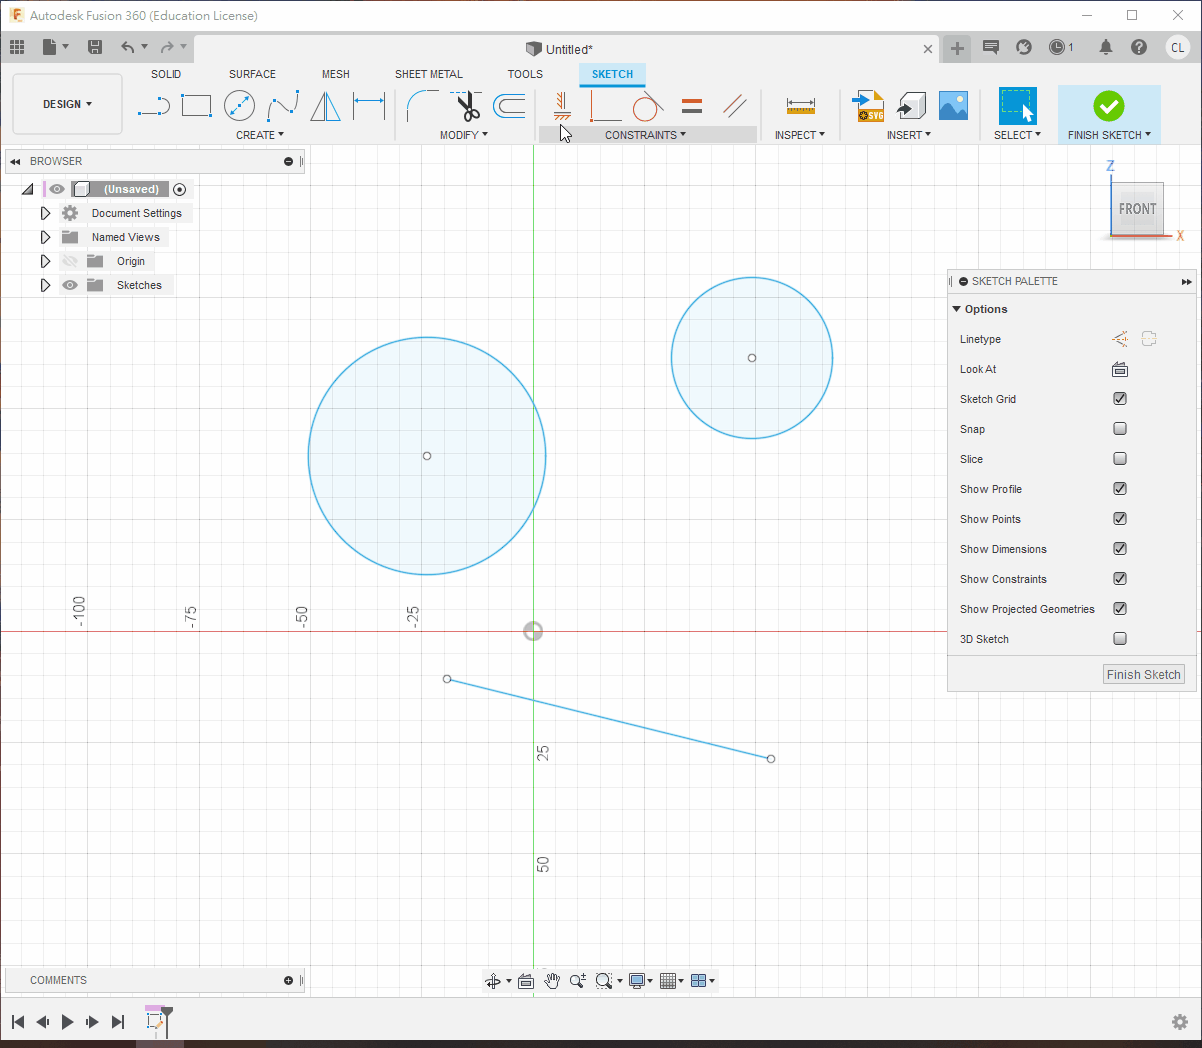The height and width of the screenshot is (1048, 1202).
Task: Click the green FINISH SKETCH checkmark
Action: [1108, 106]
